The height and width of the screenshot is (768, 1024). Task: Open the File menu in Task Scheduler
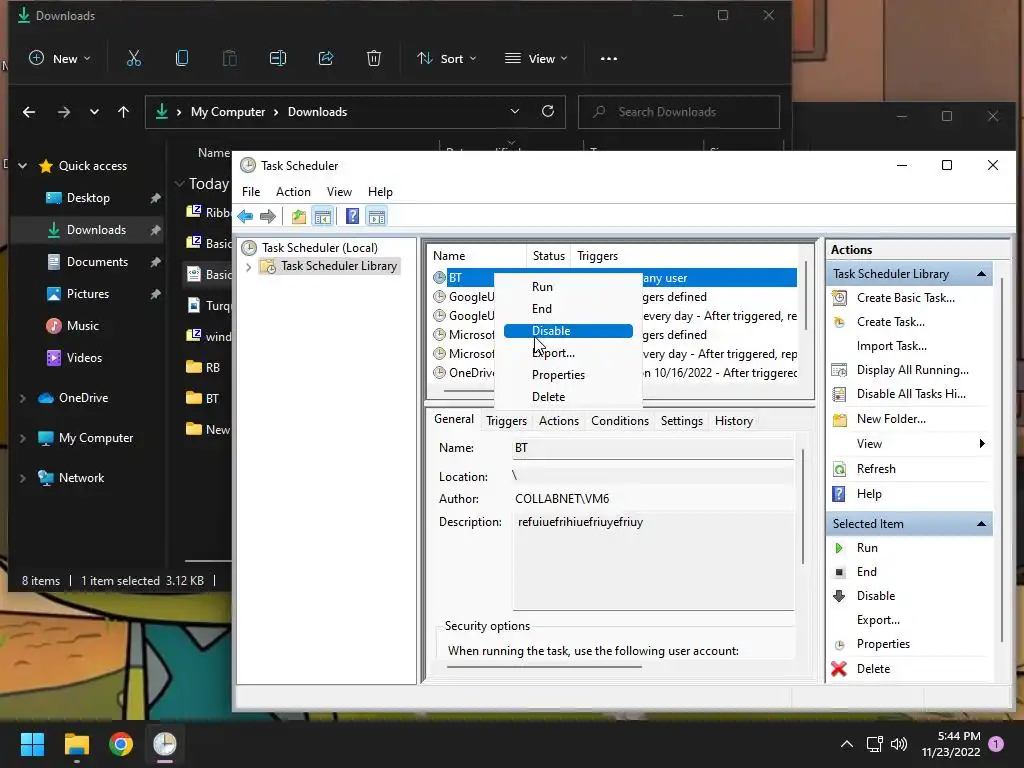251,192
